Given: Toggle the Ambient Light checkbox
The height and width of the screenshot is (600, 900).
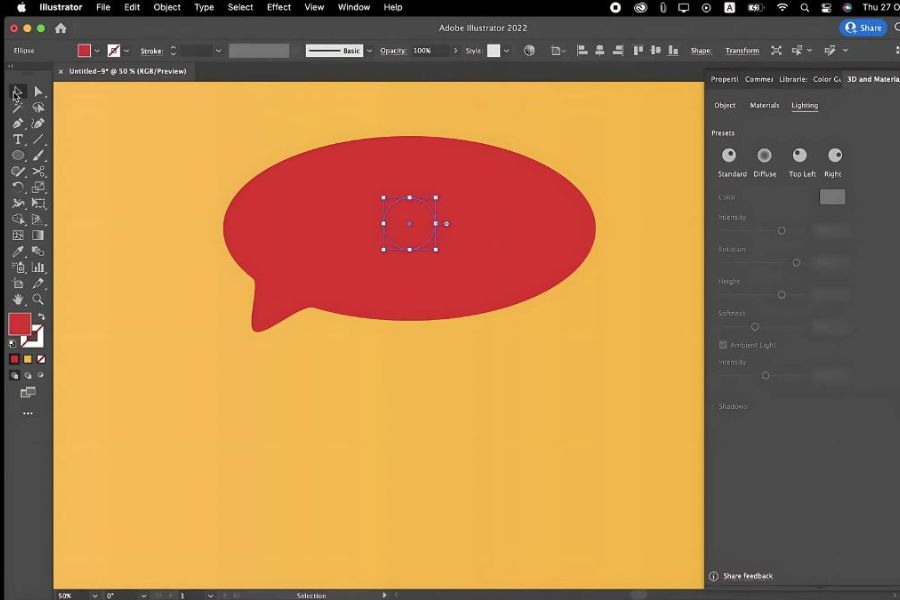Looking at the screenshot, I should click(723, 345).
